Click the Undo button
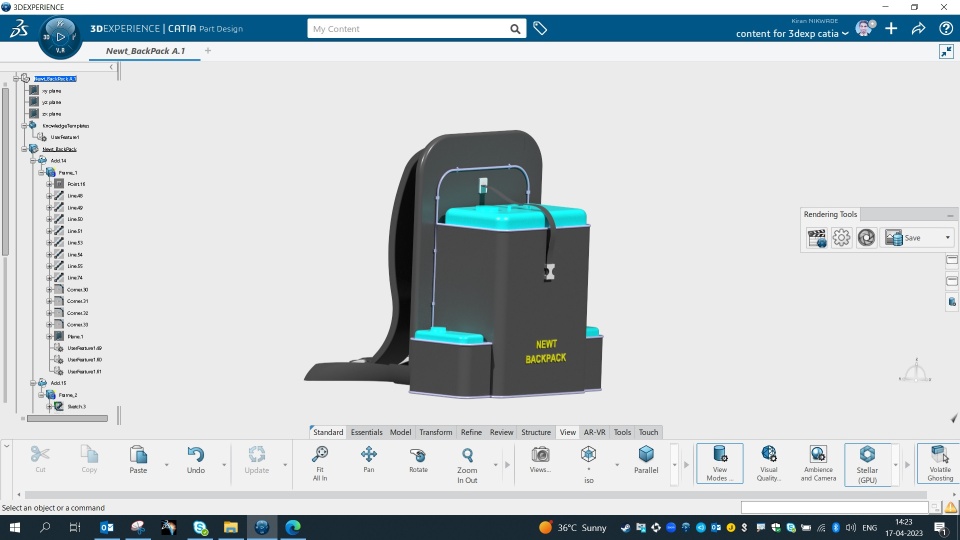Screen dimensions: 960x540 click(x=196, y=460)
